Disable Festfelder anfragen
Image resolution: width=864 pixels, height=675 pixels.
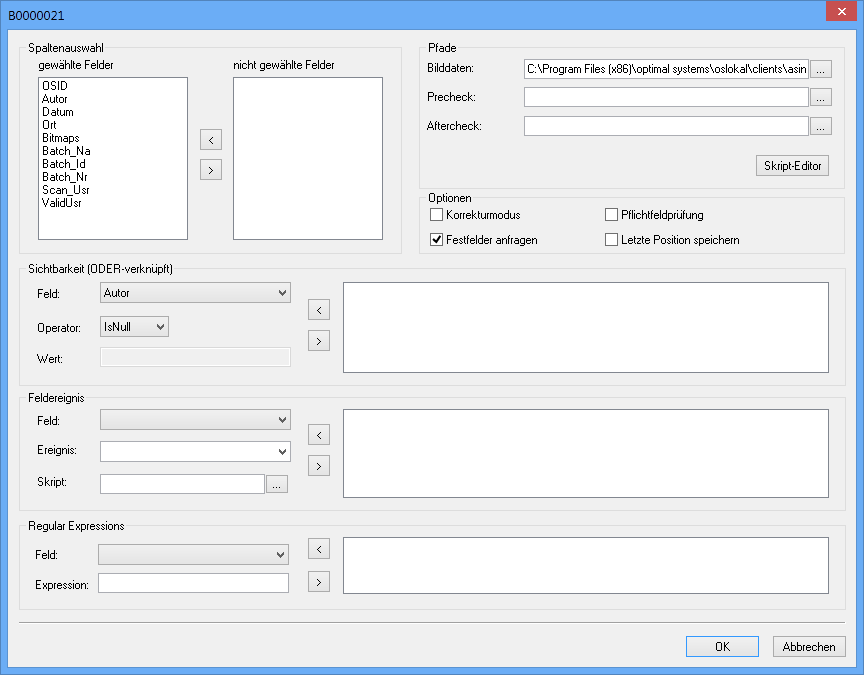436,239
